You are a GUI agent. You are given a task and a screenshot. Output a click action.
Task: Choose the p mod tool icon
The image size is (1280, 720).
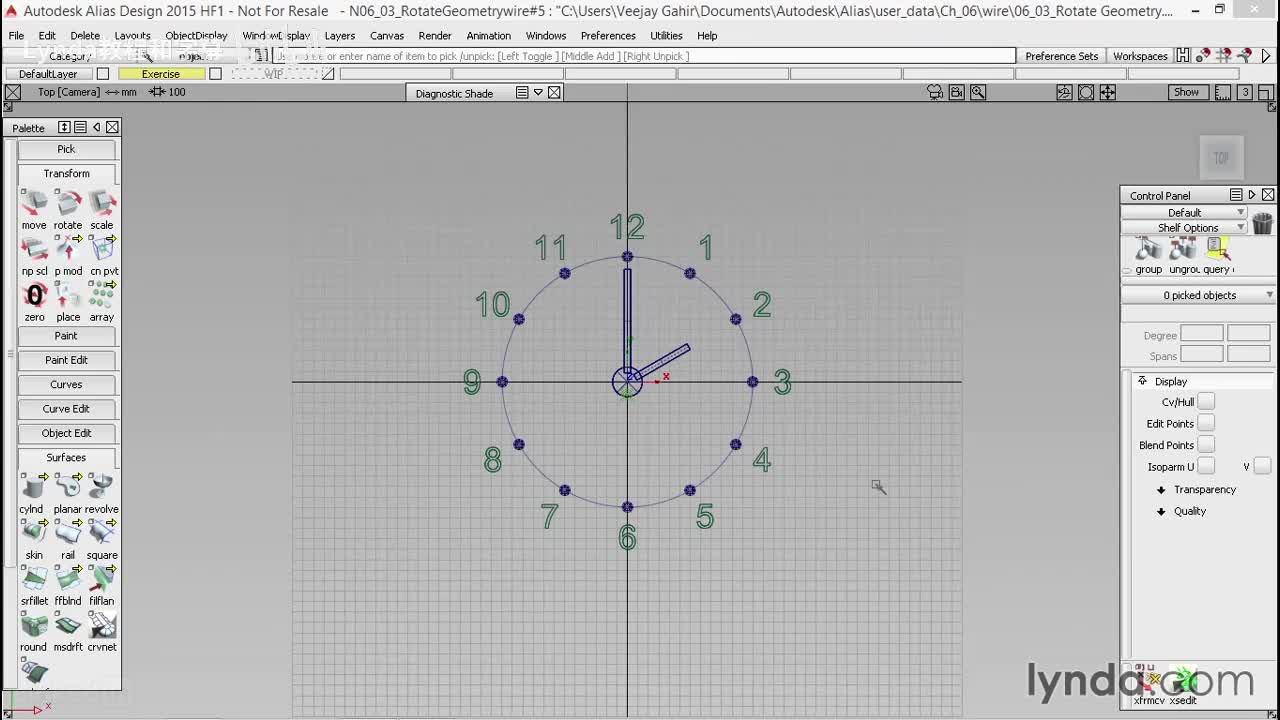click(68, 250)
